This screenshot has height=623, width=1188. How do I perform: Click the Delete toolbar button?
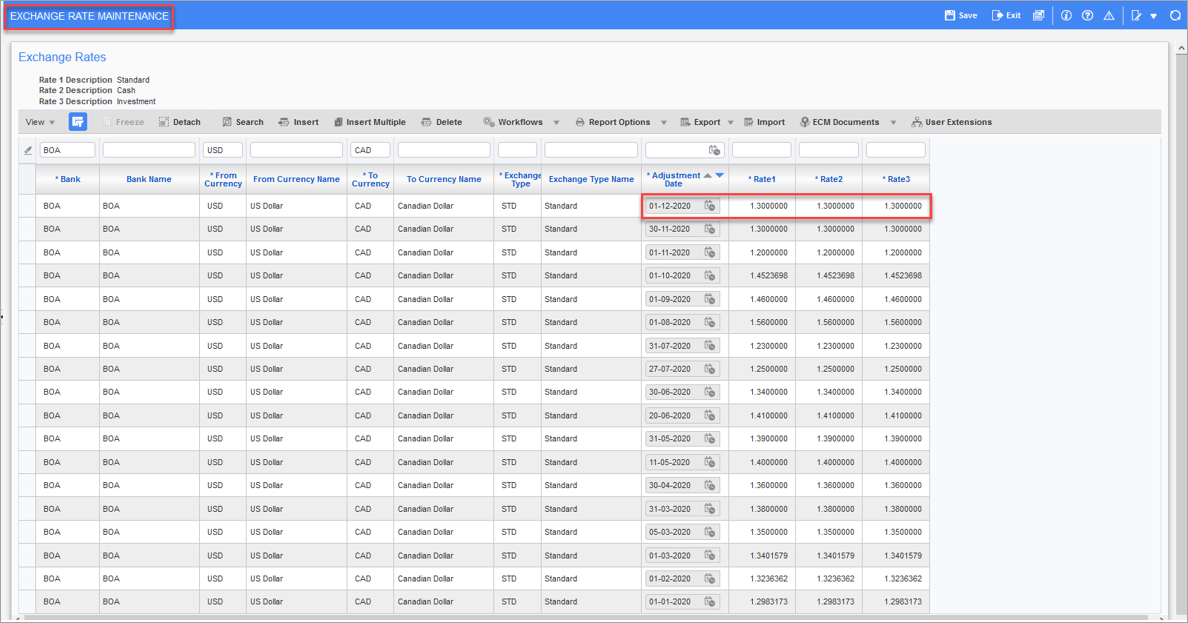point(442,122)
